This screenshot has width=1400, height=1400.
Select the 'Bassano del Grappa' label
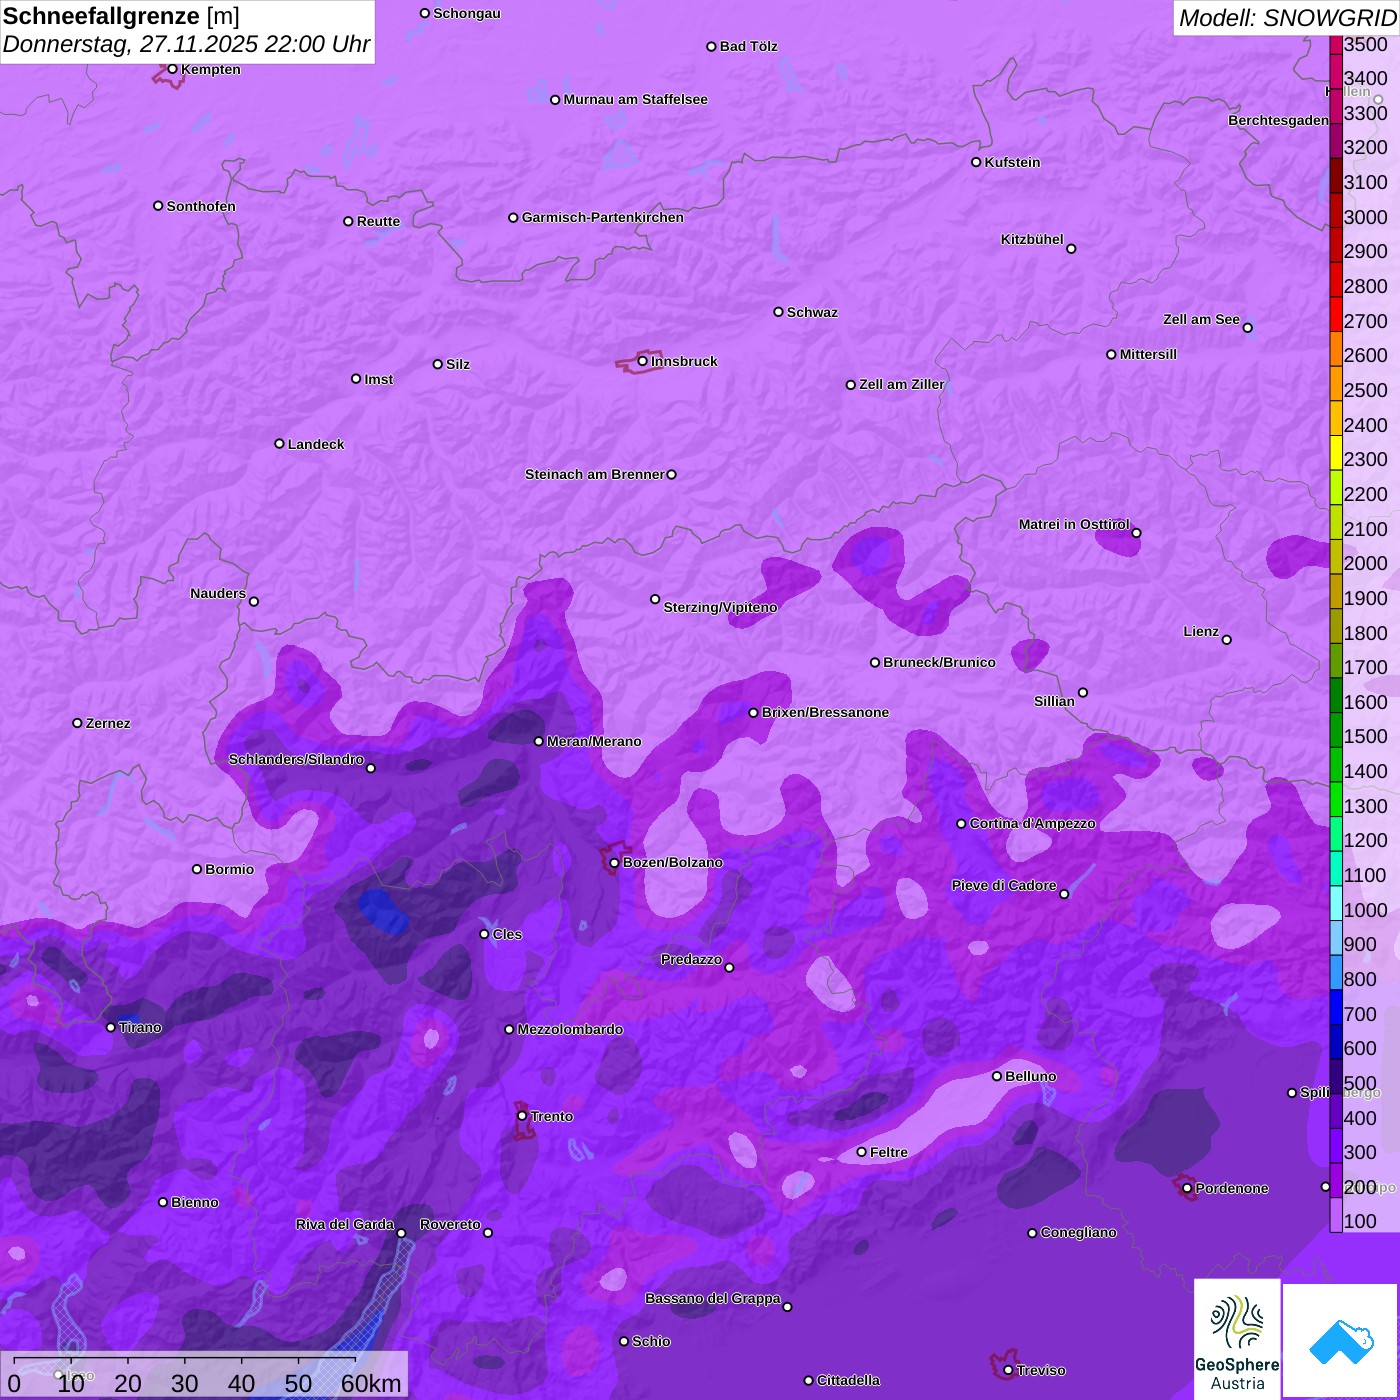(713, 1298)
